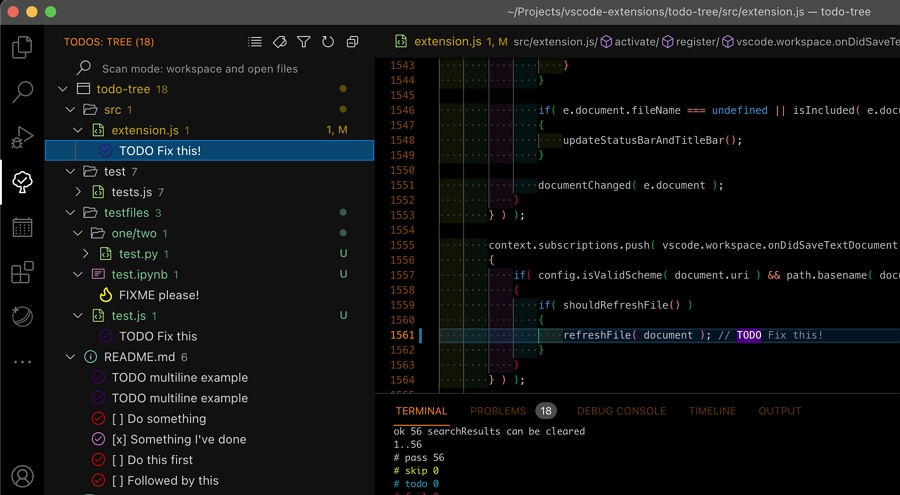Select the extension.js editor tab
The width and height of the screenshot is (900, 495).
[448, 41]
